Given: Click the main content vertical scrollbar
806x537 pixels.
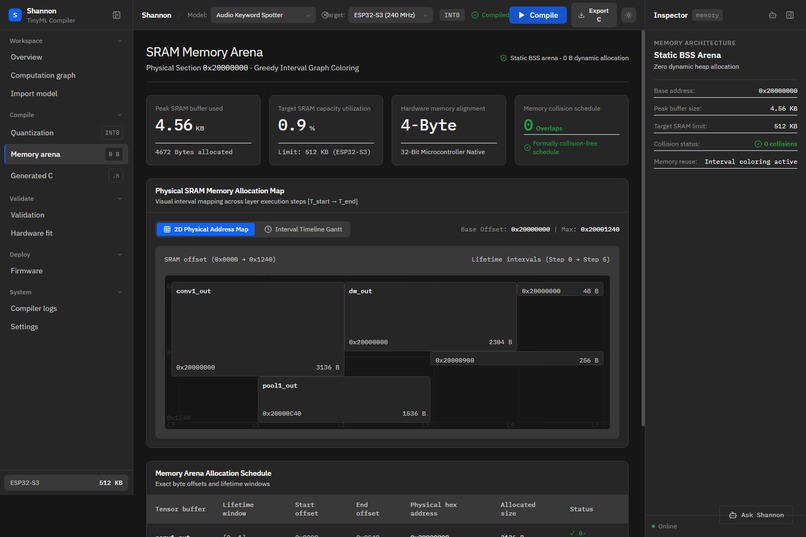Looking at the screenshot, I should (x=643, y=228).
